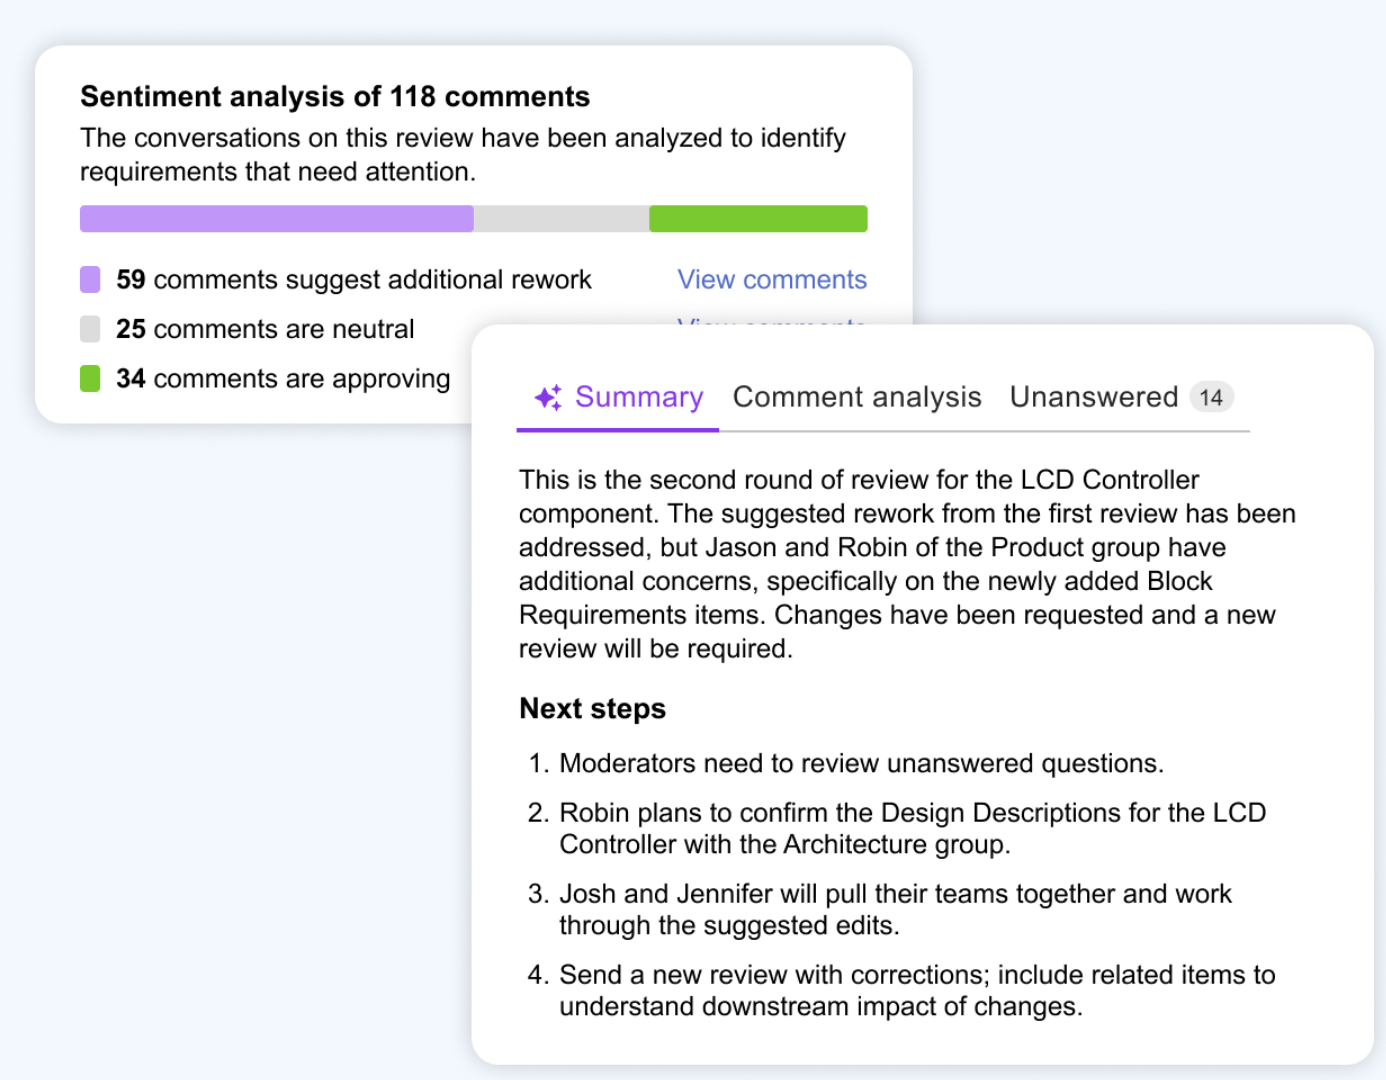This screenshot has height=1080, width=1386.
Task: Open the Summary tab
Action: coord(639,398)
